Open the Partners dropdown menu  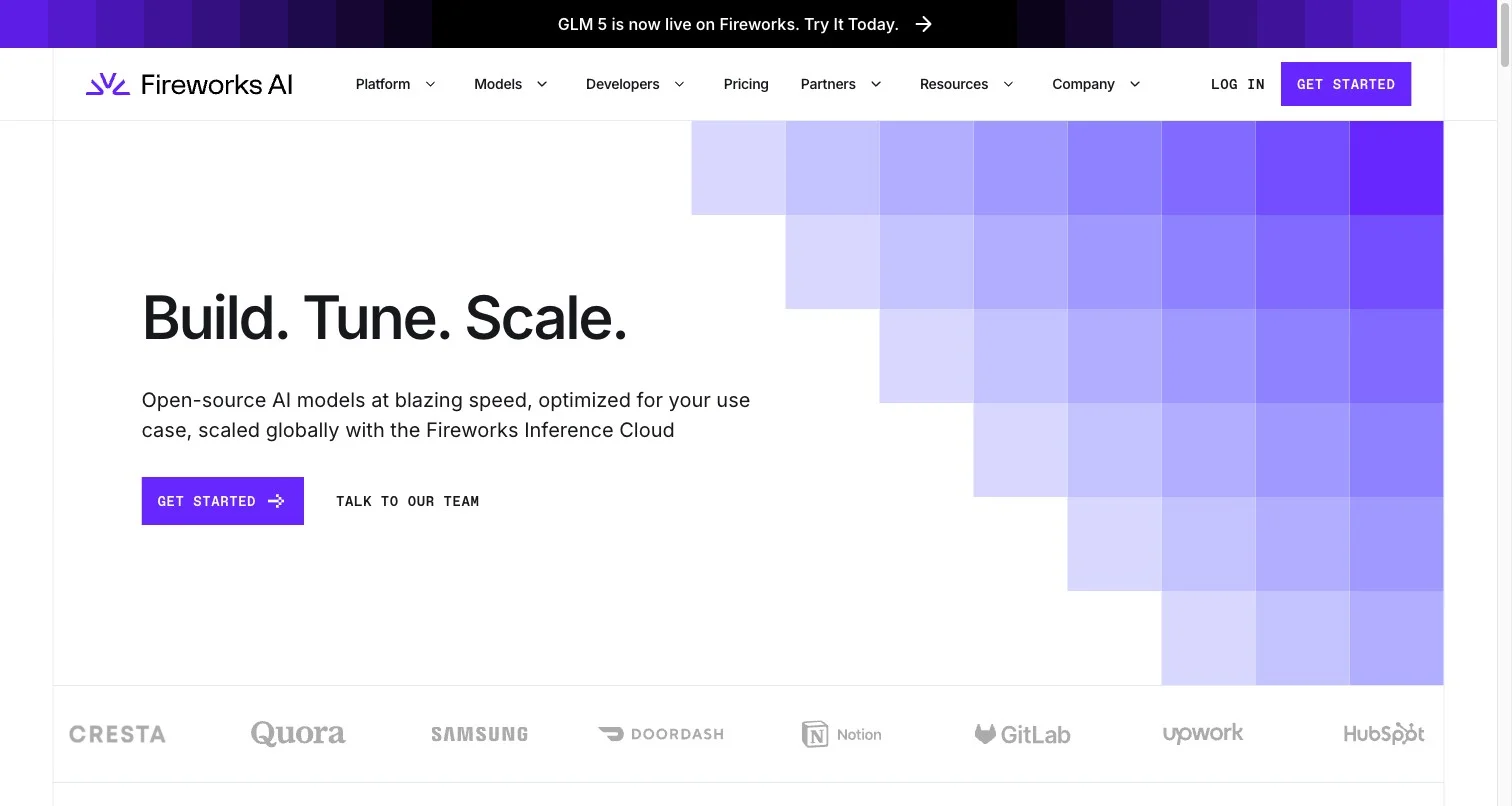pyautogui.click(x=841, y=84)
